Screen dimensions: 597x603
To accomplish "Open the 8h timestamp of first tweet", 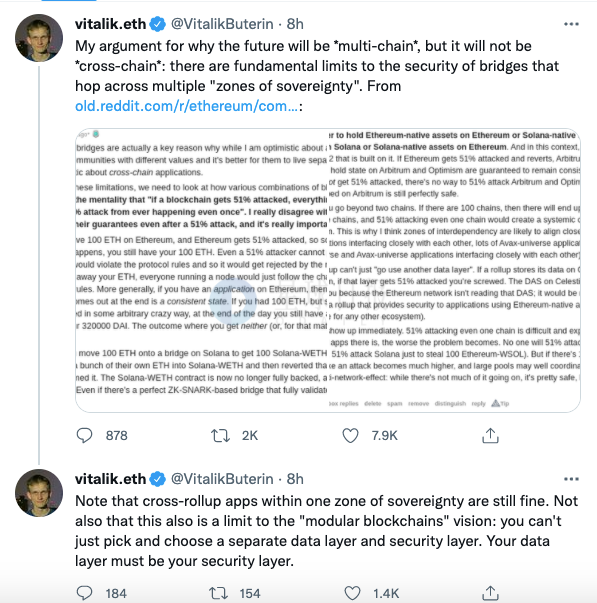I will 295,24.
